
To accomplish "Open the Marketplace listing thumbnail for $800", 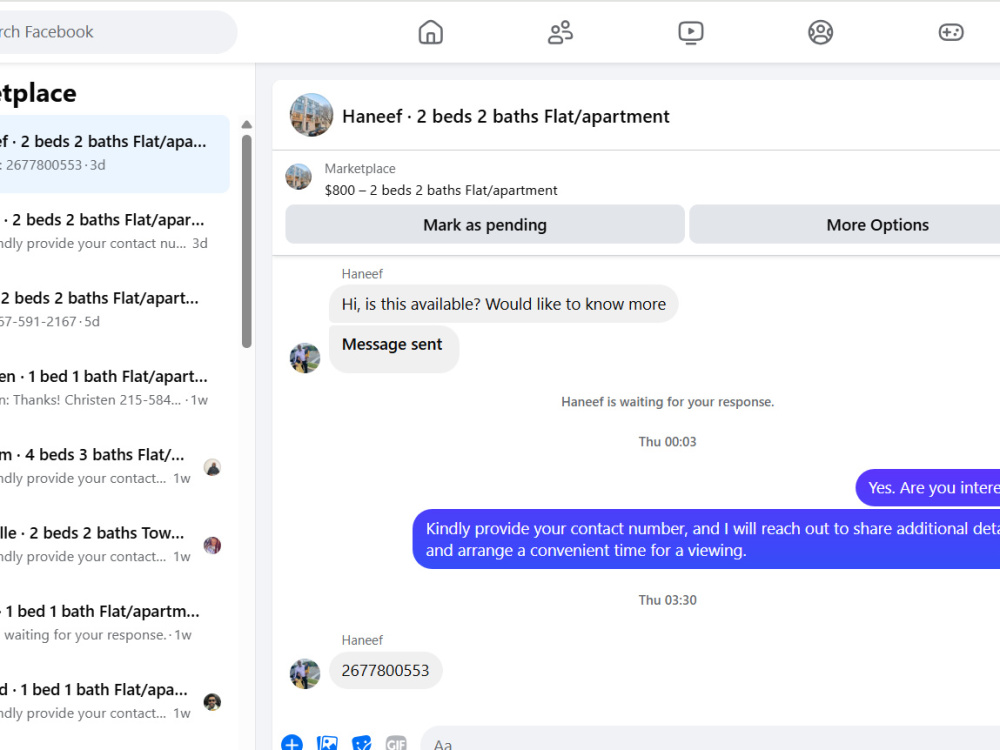I will coord(298,177).
